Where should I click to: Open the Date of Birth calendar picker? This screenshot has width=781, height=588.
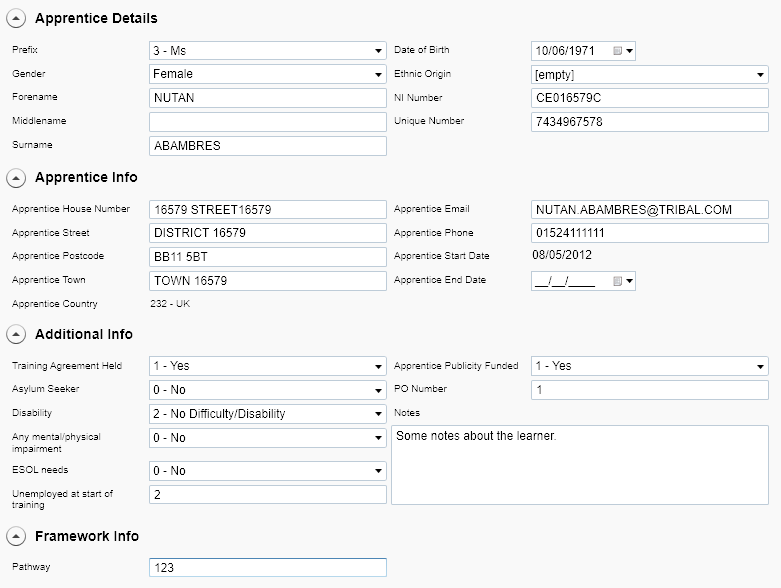pos(618,50)
